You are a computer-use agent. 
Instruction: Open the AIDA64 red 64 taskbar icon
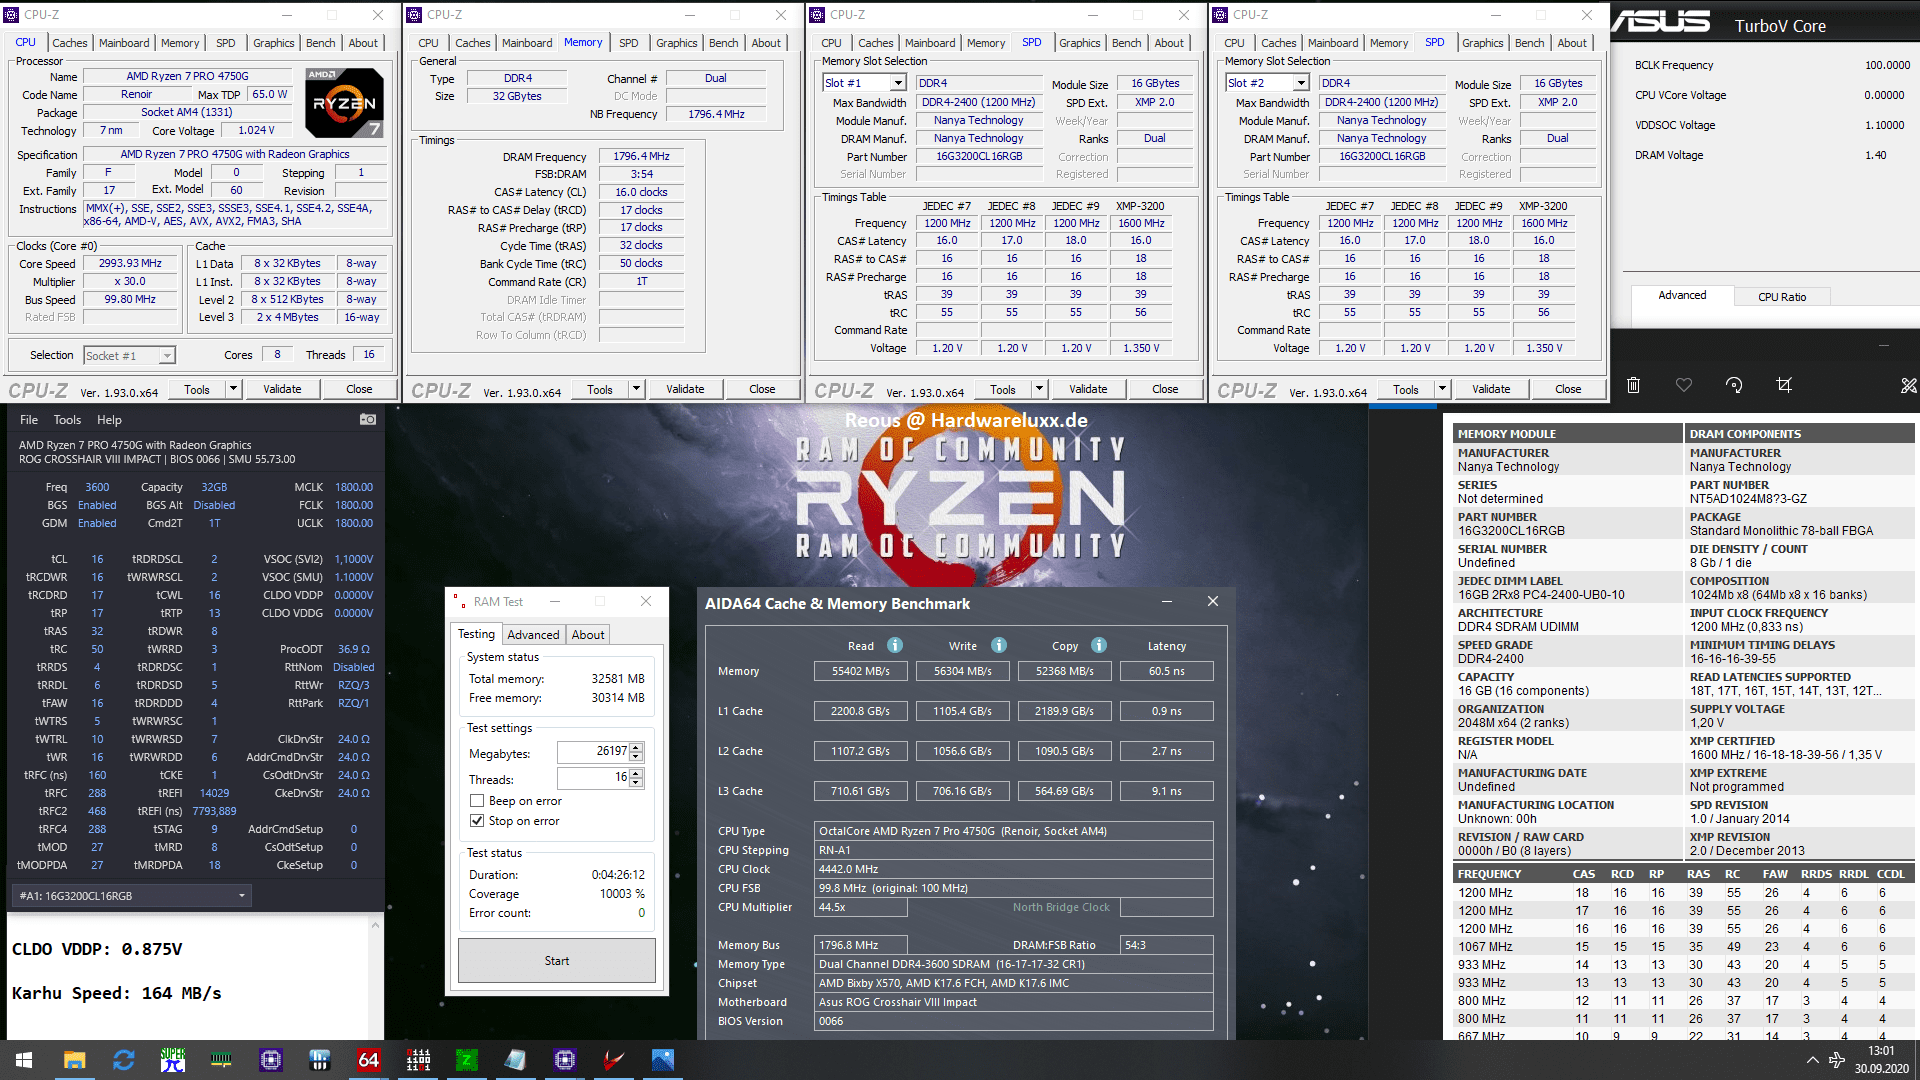(x=369, y=1060)
